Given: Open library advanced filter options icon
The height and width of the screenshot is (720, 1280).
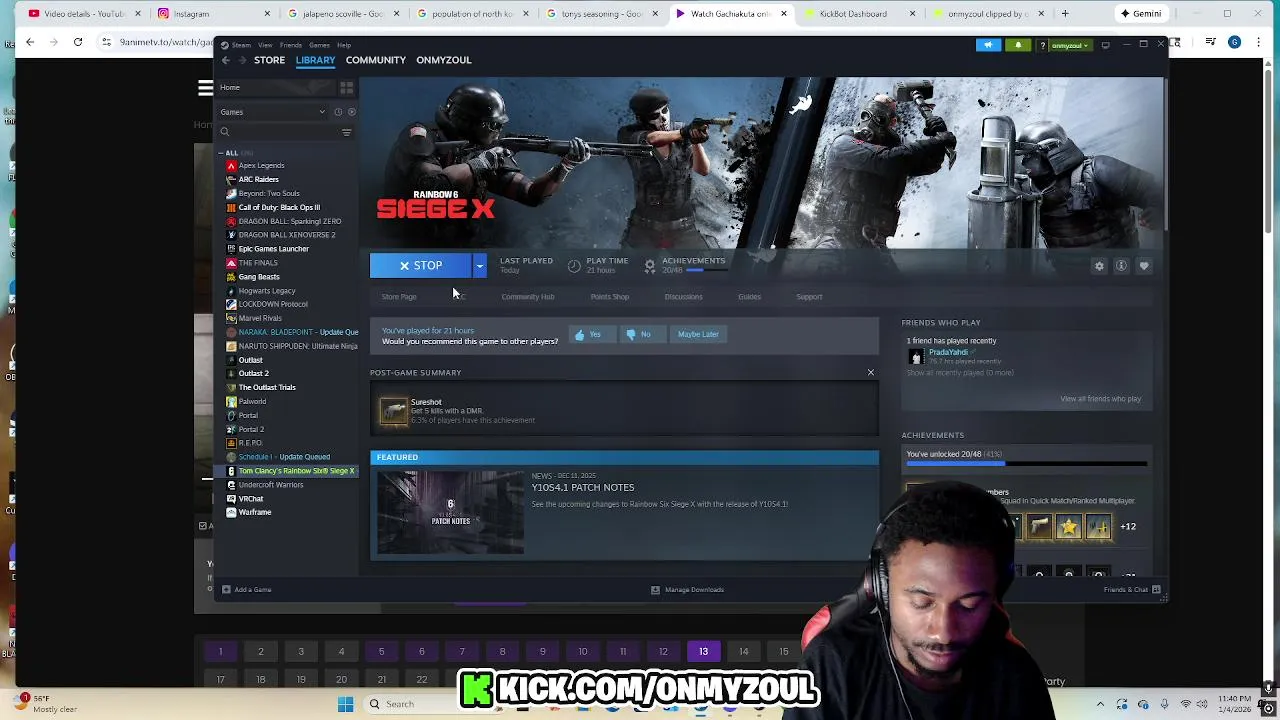Looking at the screenshot, I should [x=347, y=132].
